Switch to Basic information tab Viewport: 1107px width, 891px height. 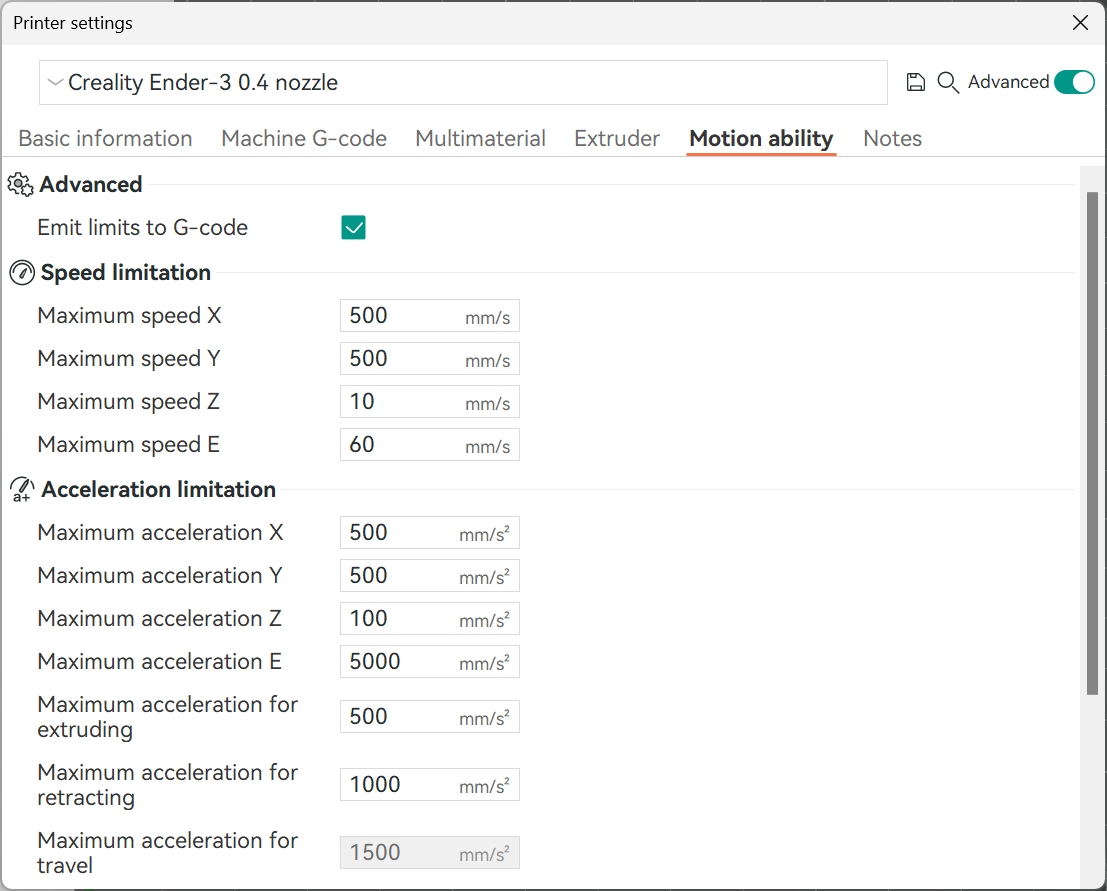coord(105,138)
